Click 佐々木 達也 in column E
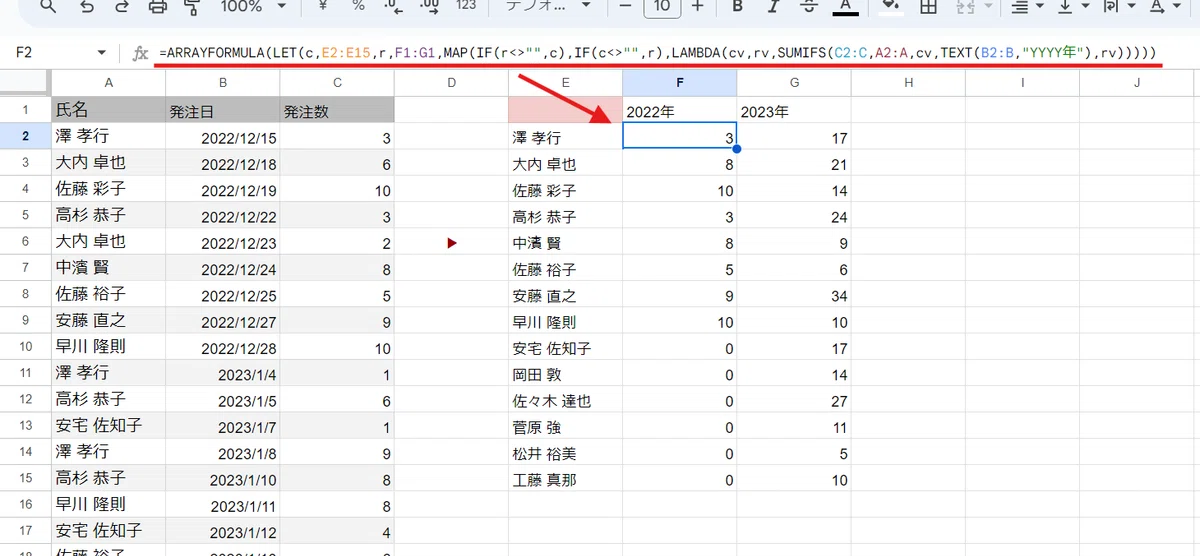1200x556 pixels. [x=565, y=401]
